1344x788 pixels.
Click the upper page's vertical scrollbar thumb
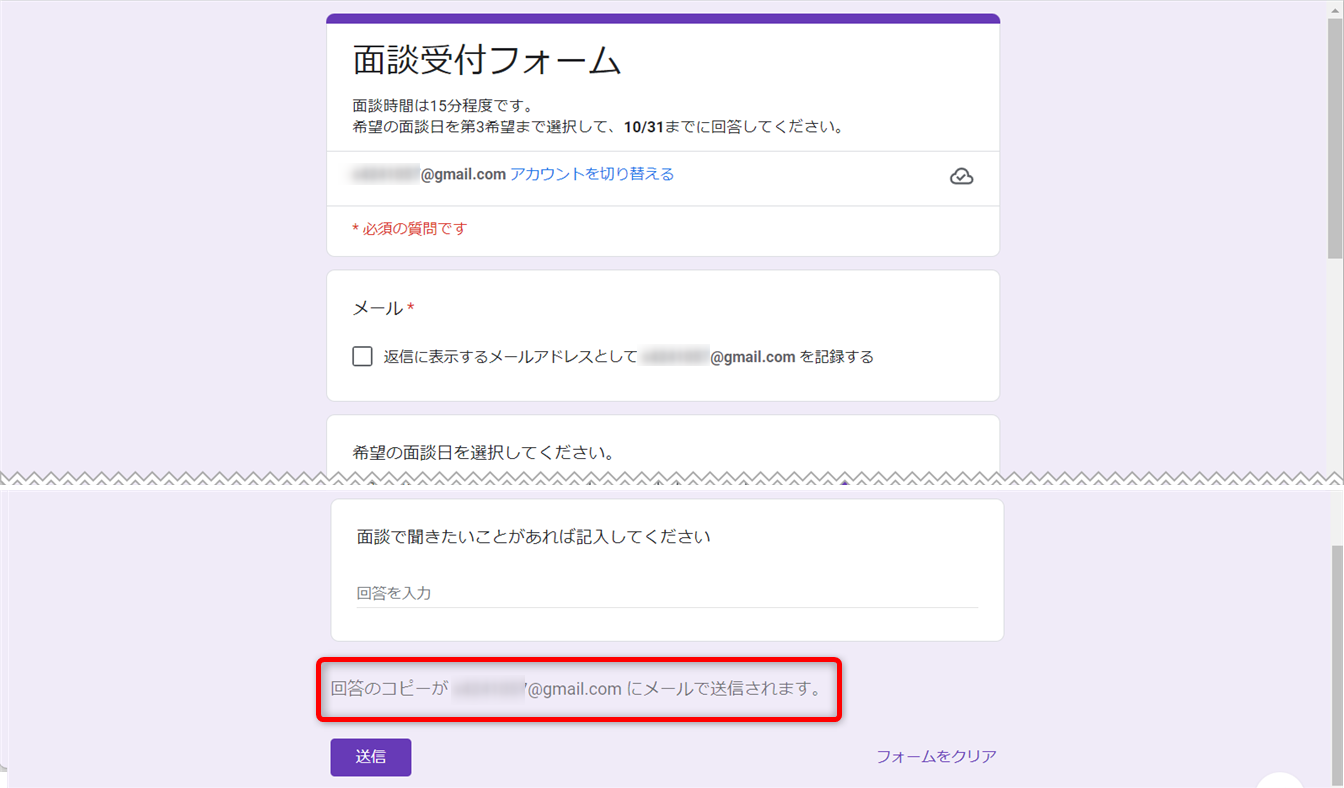pos(1335,140)
